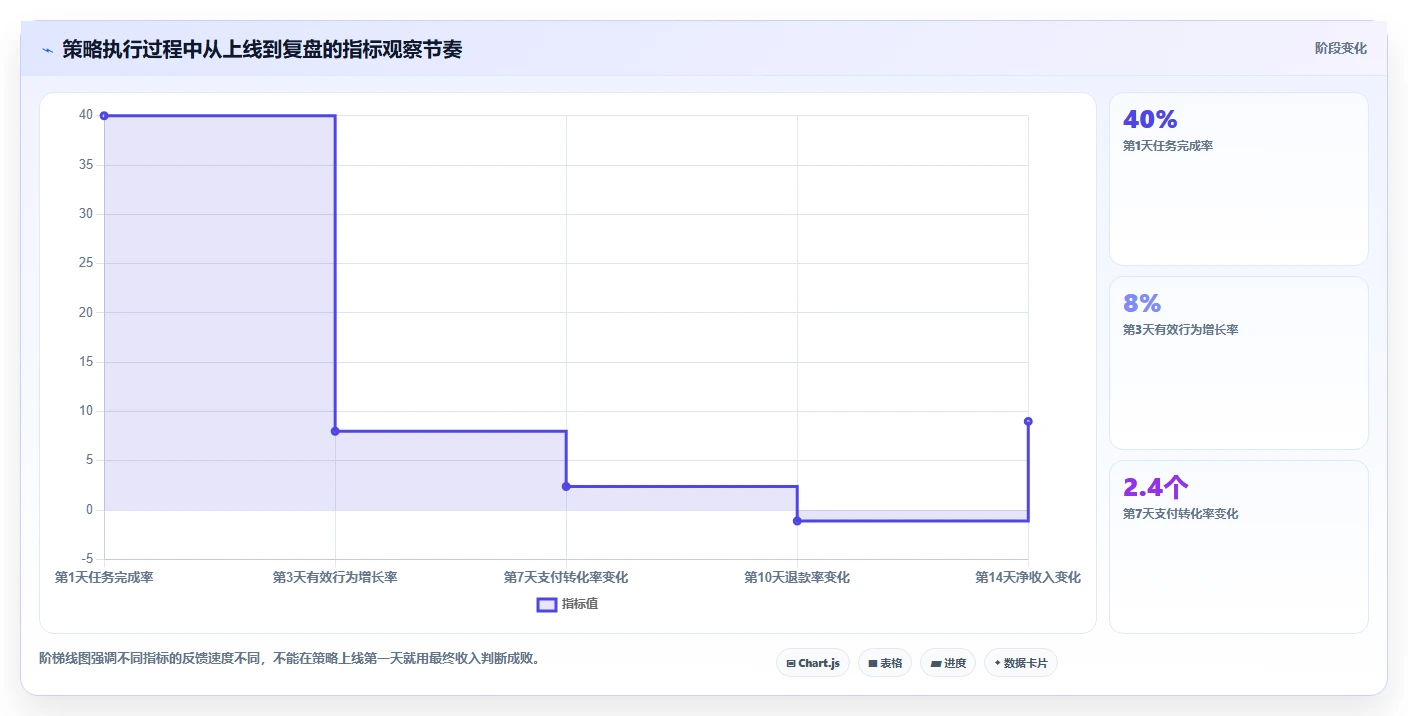Select the data point at value 40
This screenshot has width=1408, height=716.
(x=104, y=116)
